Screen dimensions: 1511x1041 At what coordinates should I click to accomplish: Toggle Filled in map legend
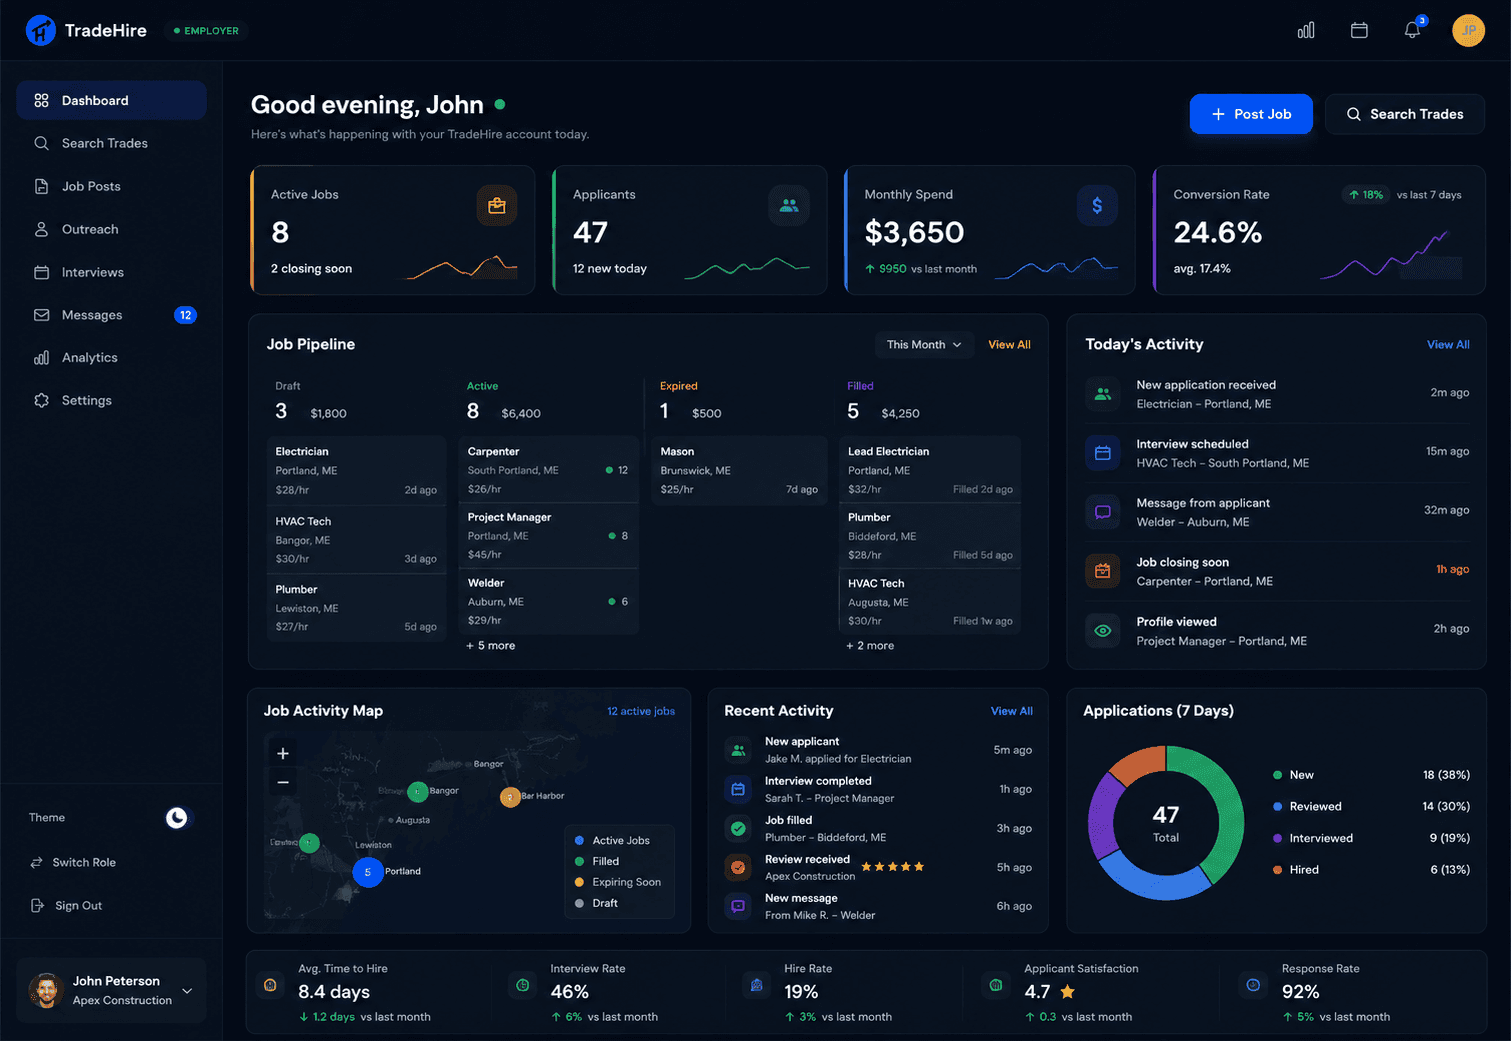coord(597,861)
